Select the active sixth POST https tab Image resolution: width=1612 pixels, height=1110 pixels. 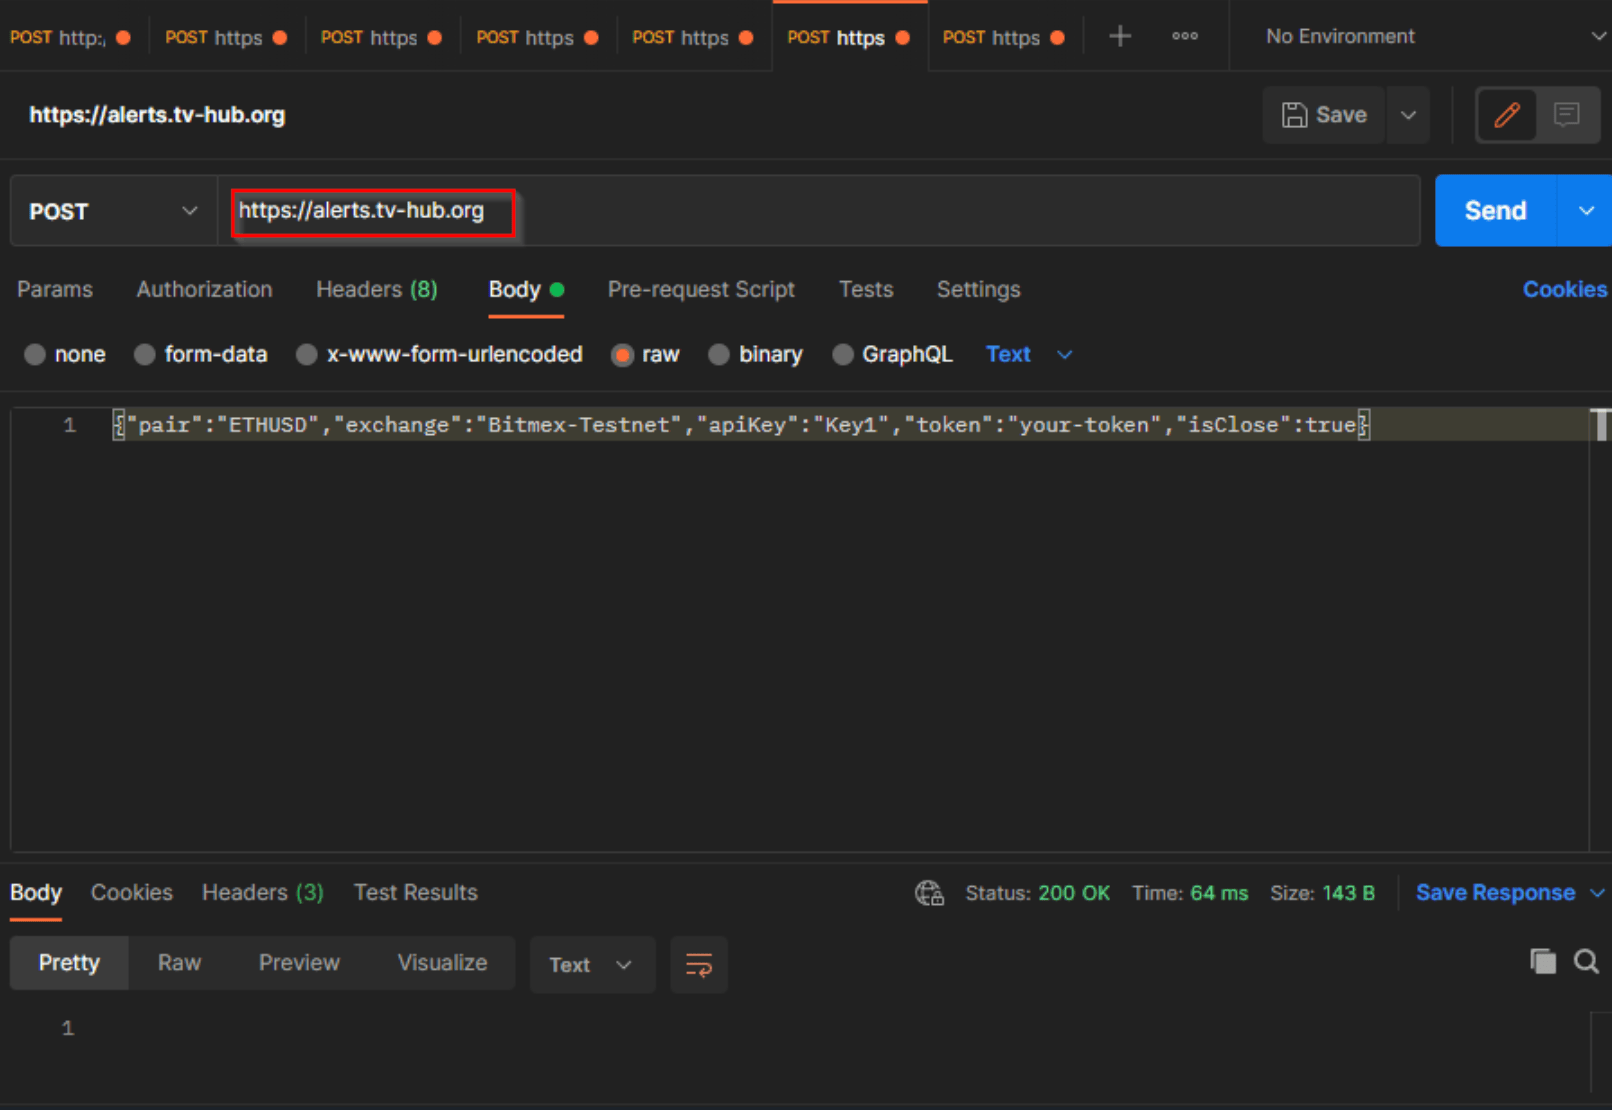click(x=849, y=37)
